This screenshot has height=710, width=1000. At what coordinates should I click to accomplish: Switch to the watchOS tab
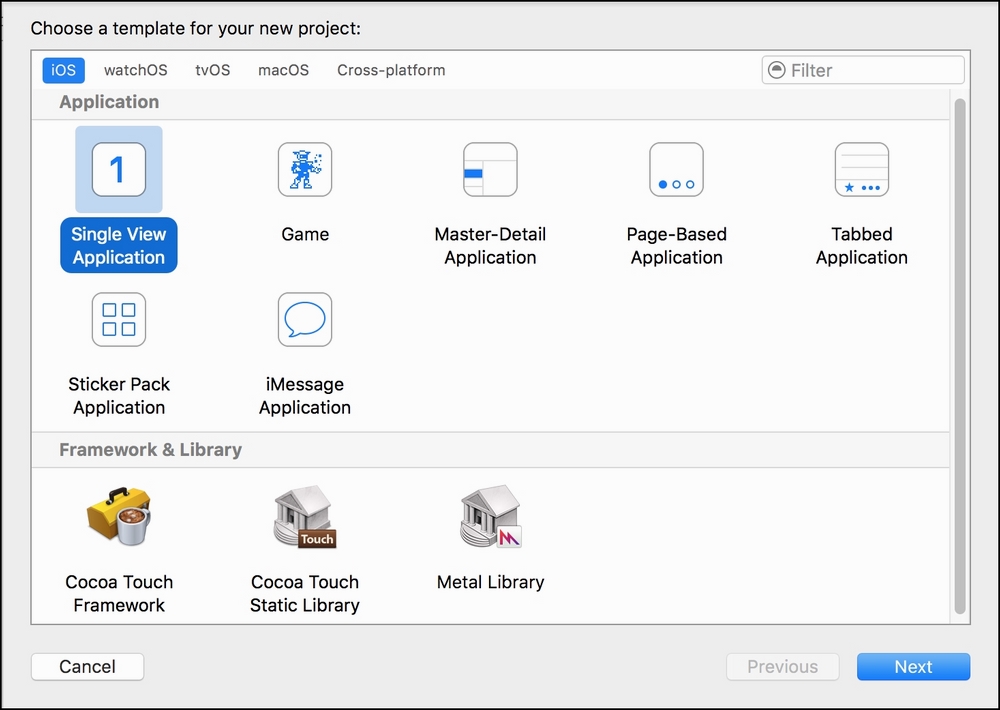coord(136,70)
